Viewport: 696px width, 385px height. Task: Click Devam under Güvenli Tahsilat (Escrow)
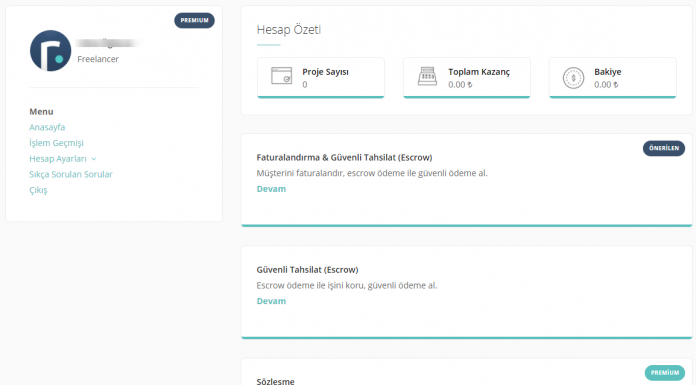click(271, 301)
